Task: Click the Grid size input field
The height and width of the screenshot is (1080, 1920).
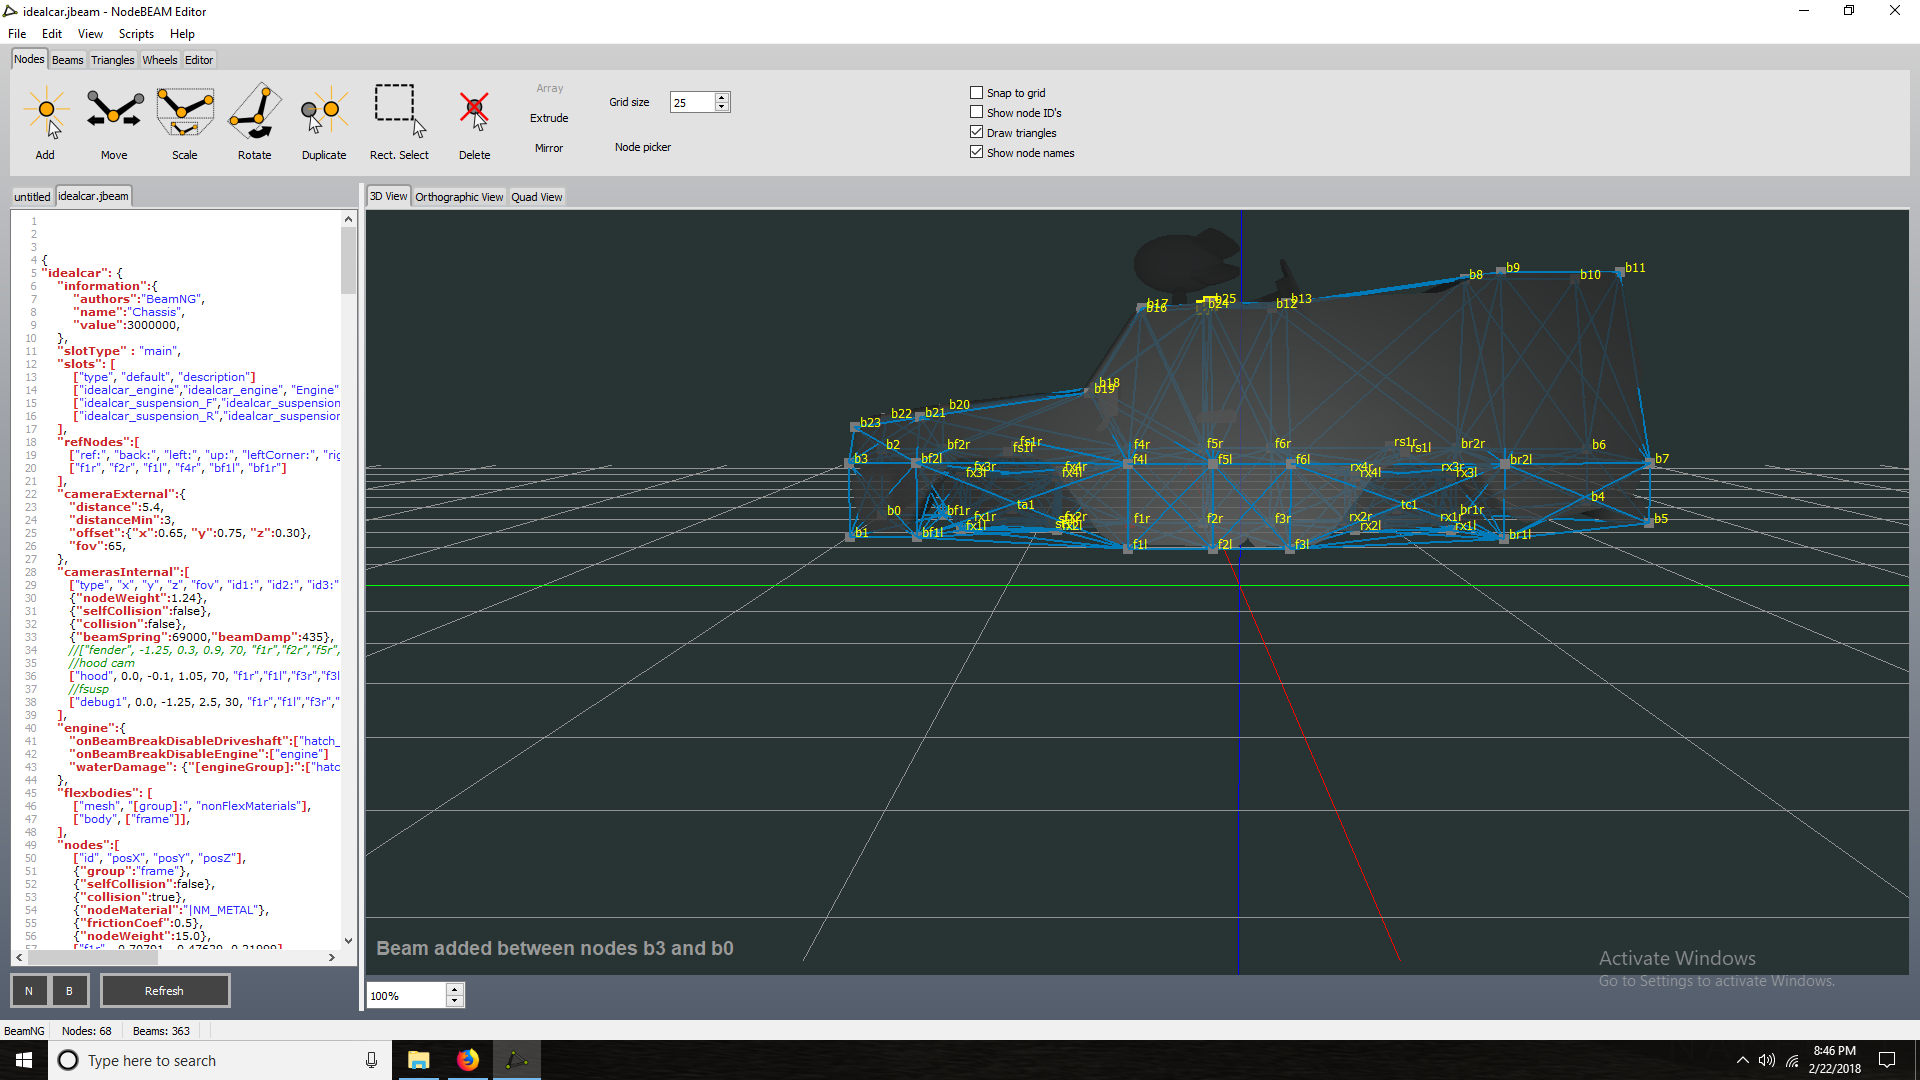Action: pos(692,102)
